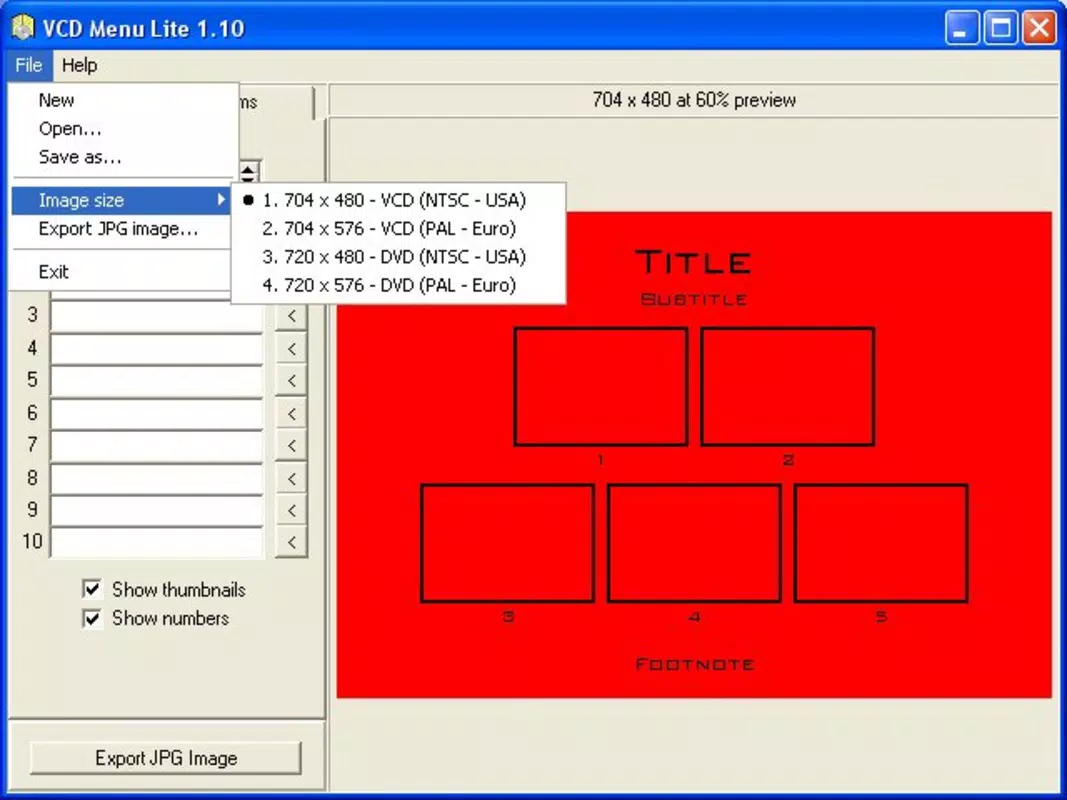The width and height of the screenshot is (1067, 800).
Task: Click the text field for item 5
Action: click(x=157, y=380)
